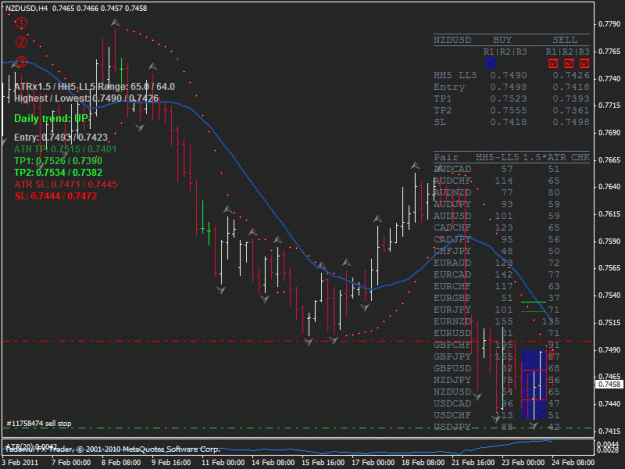Select the panel TP1 sell value 0.7393
The image size is (625, 469).
pyautogui.click(x=571, y=99)
